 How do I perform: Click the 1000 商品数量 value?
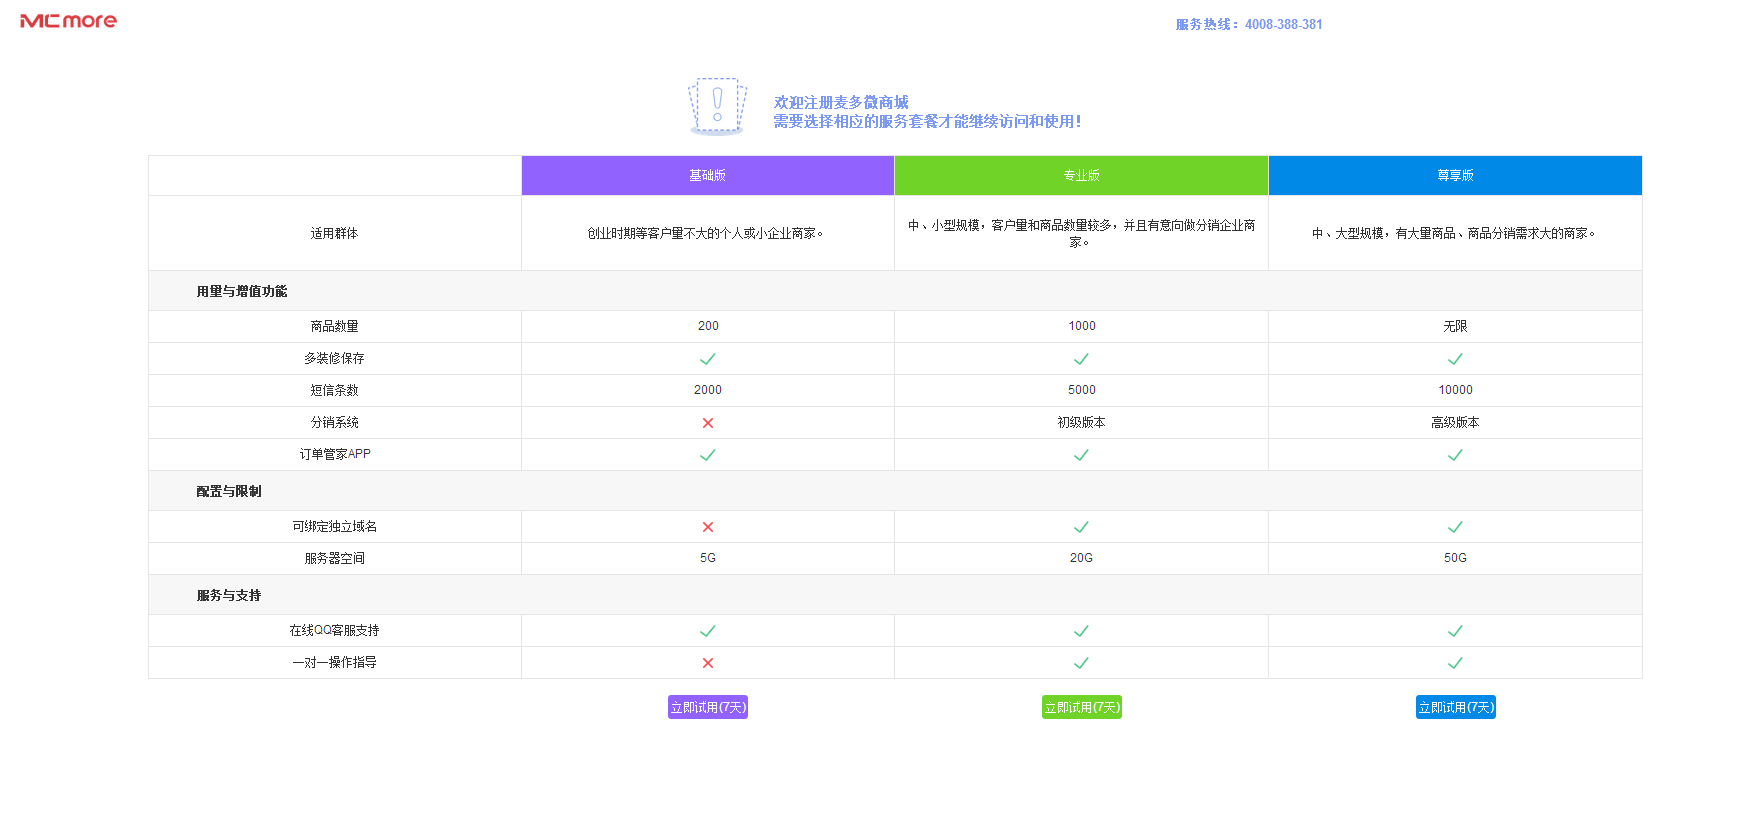(x=1081, y=326)
